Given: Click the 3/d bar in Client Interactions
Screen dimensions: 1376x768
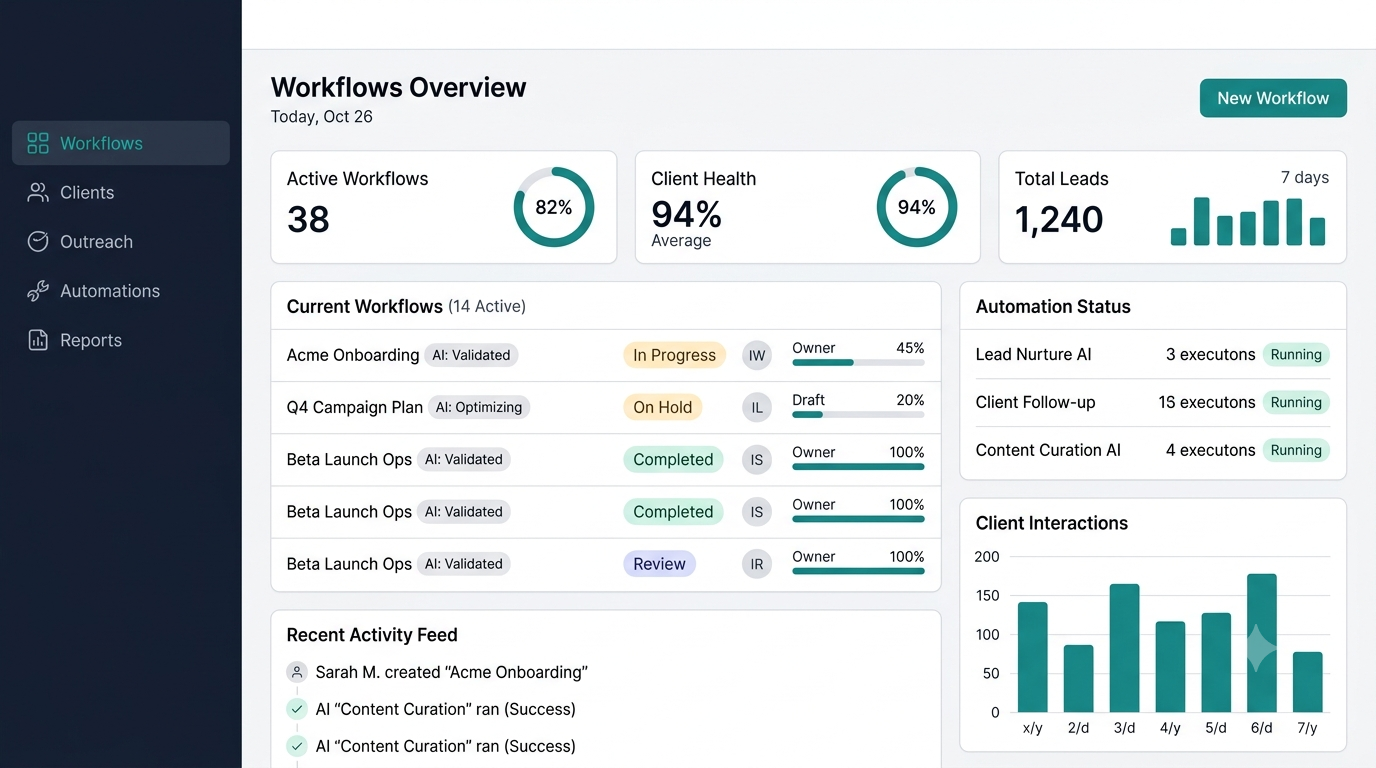Looking at the screenshot, I should 1125,648.
